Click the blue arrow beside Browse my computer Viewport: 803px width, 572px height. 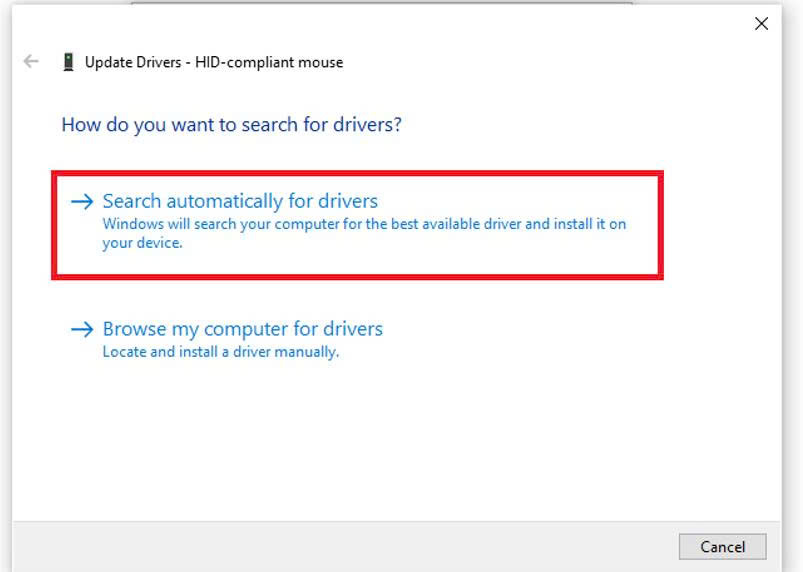82,329
